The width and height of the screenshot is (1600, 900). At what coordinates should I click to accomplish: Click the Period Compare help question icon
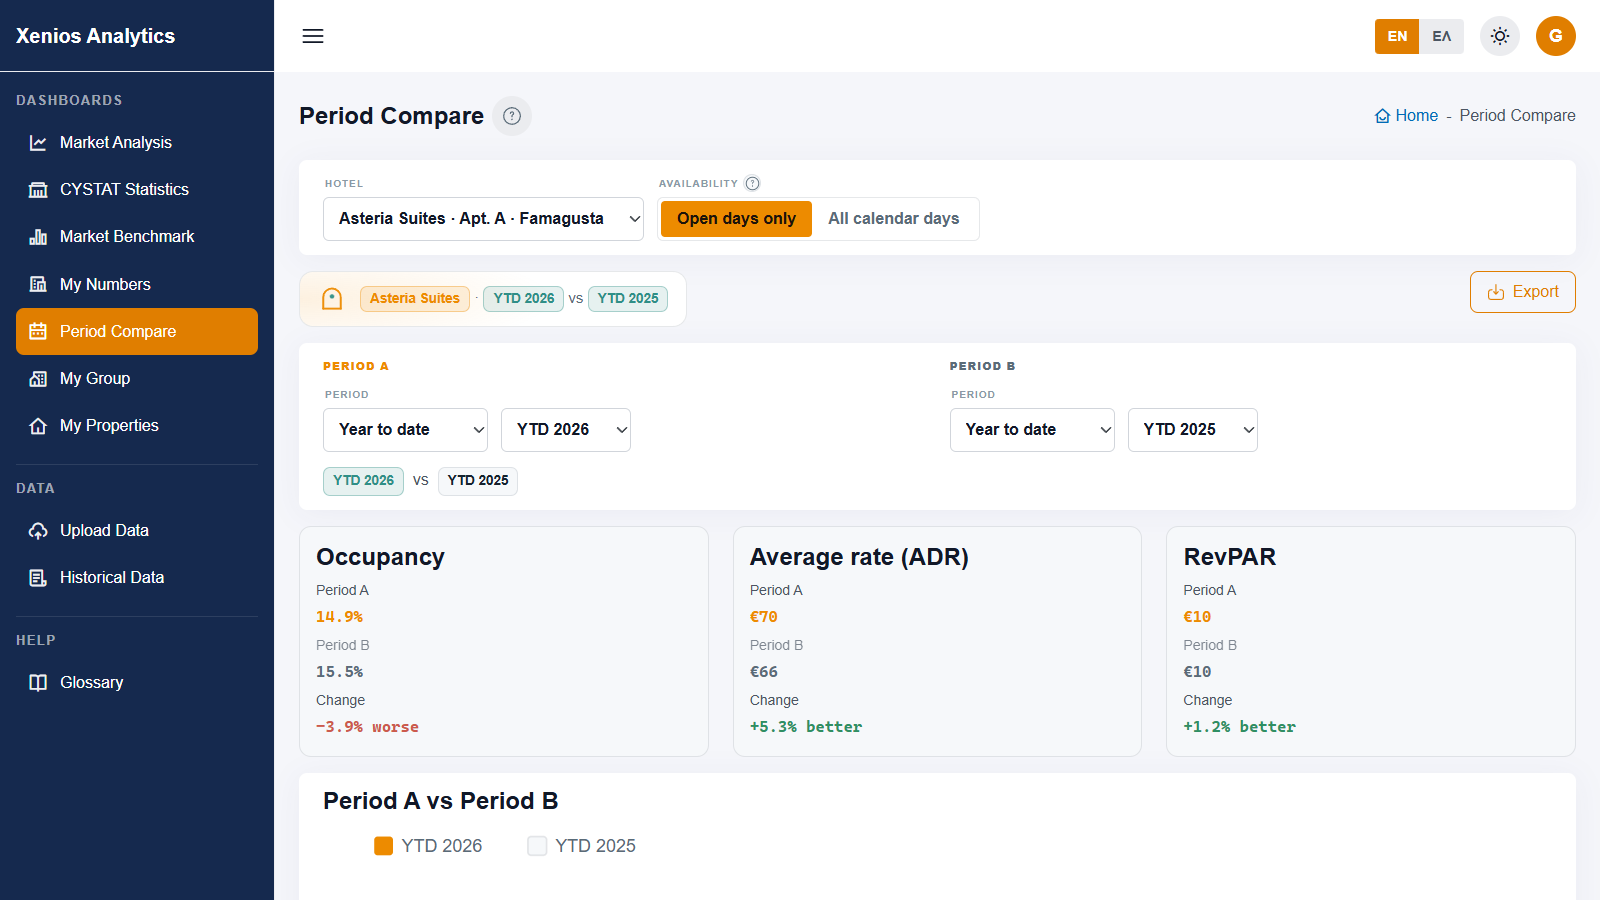(x=512, y=116)
